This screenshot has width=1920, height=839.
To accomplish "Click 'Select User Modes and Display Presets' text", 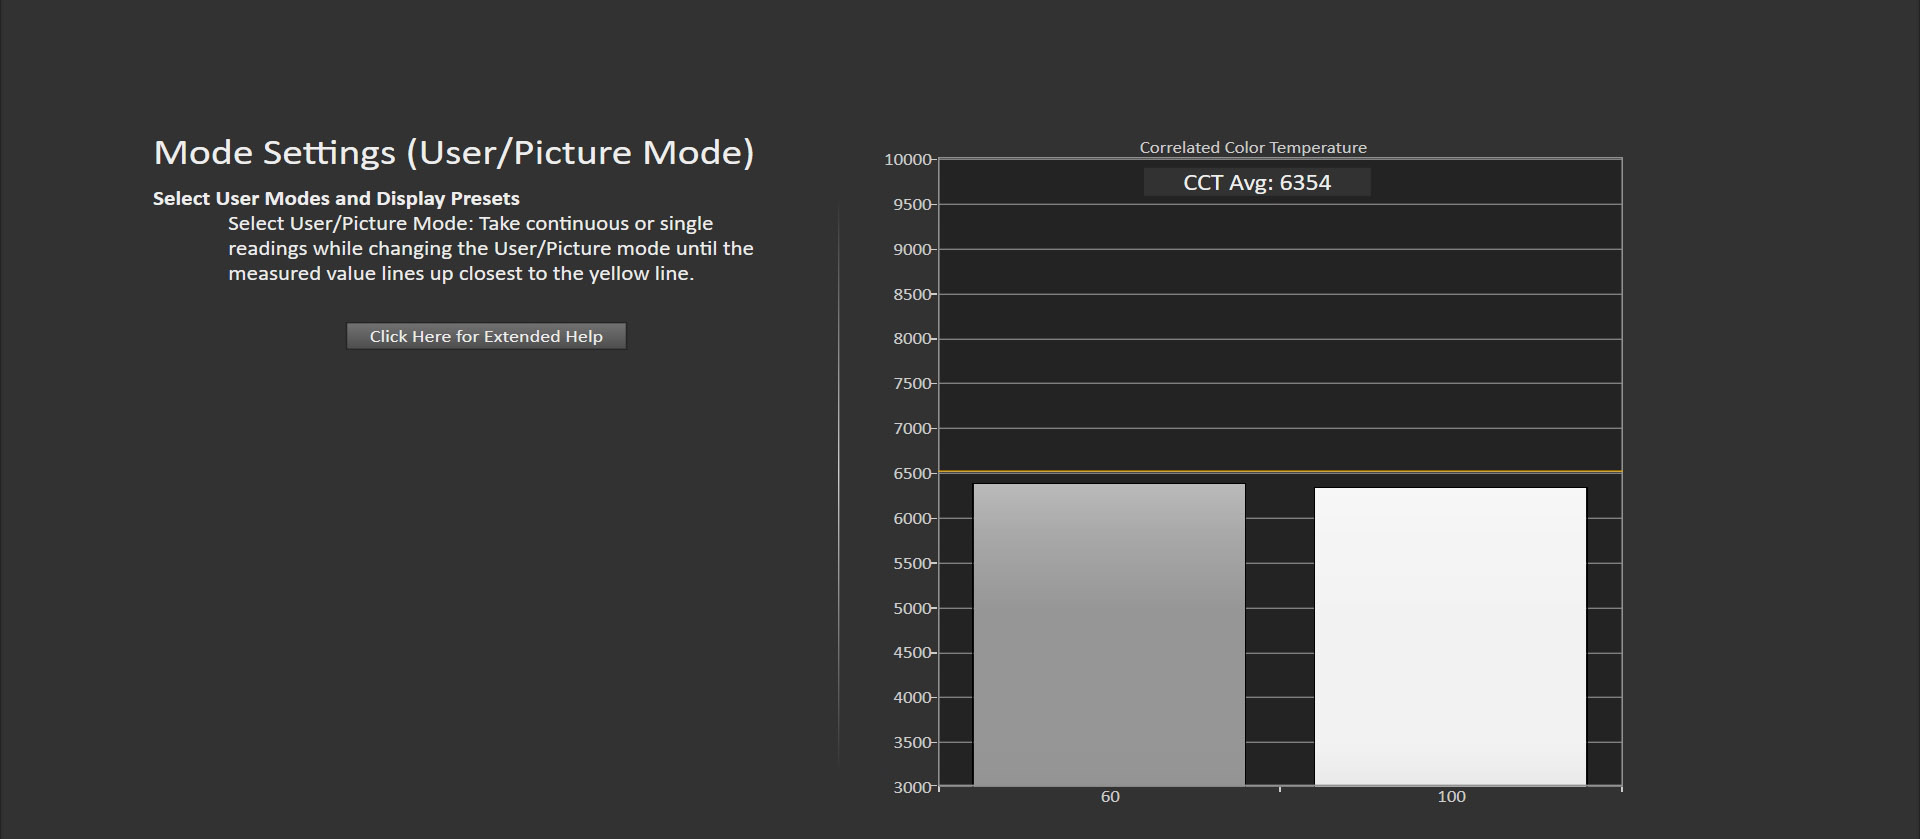I will (x=336, y=198).
